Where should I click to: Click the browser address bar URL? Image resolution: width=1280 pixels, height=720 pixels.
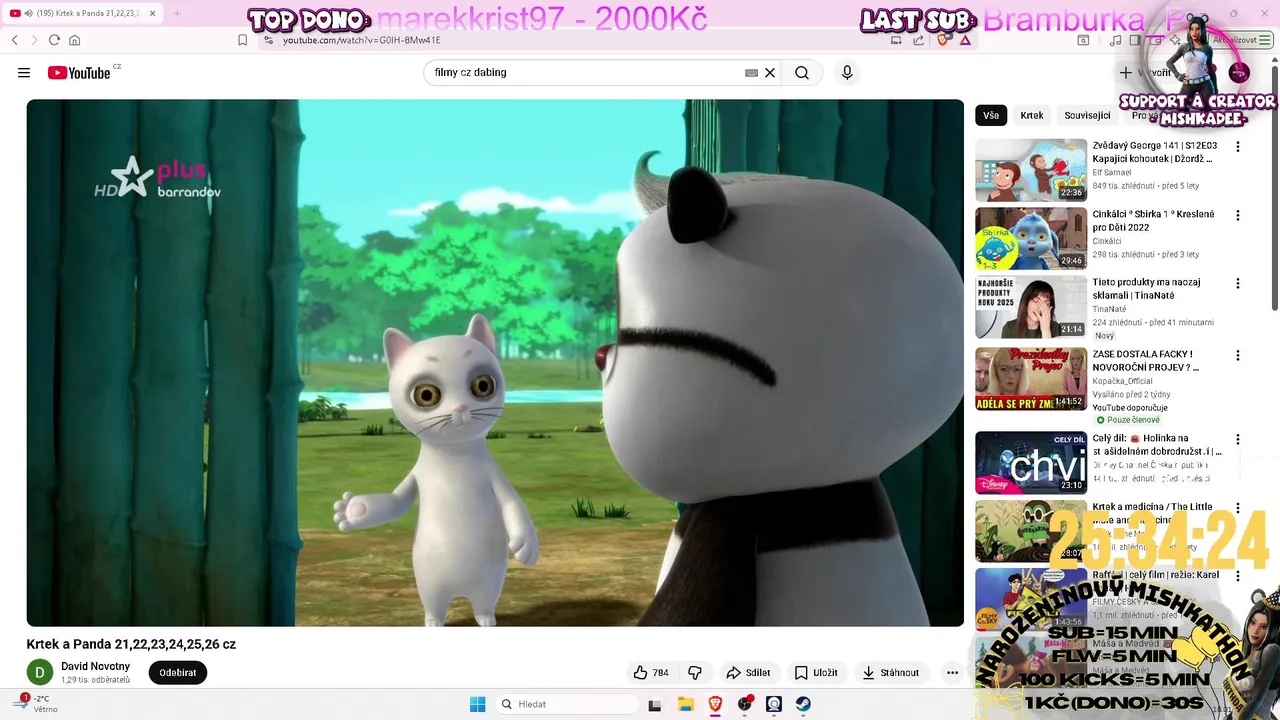pyautogui.click(x=362, y=40)
